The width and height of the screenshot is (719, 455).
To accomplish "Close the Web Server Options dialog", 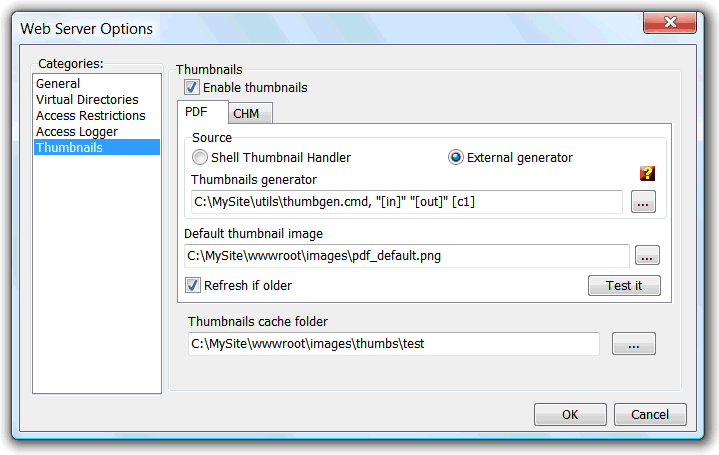I will [670, 22].
